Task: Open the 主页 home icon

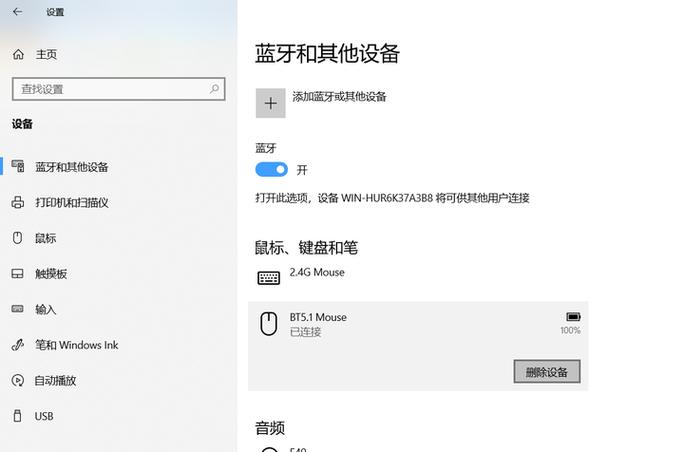Action: [x=18, y=54]
